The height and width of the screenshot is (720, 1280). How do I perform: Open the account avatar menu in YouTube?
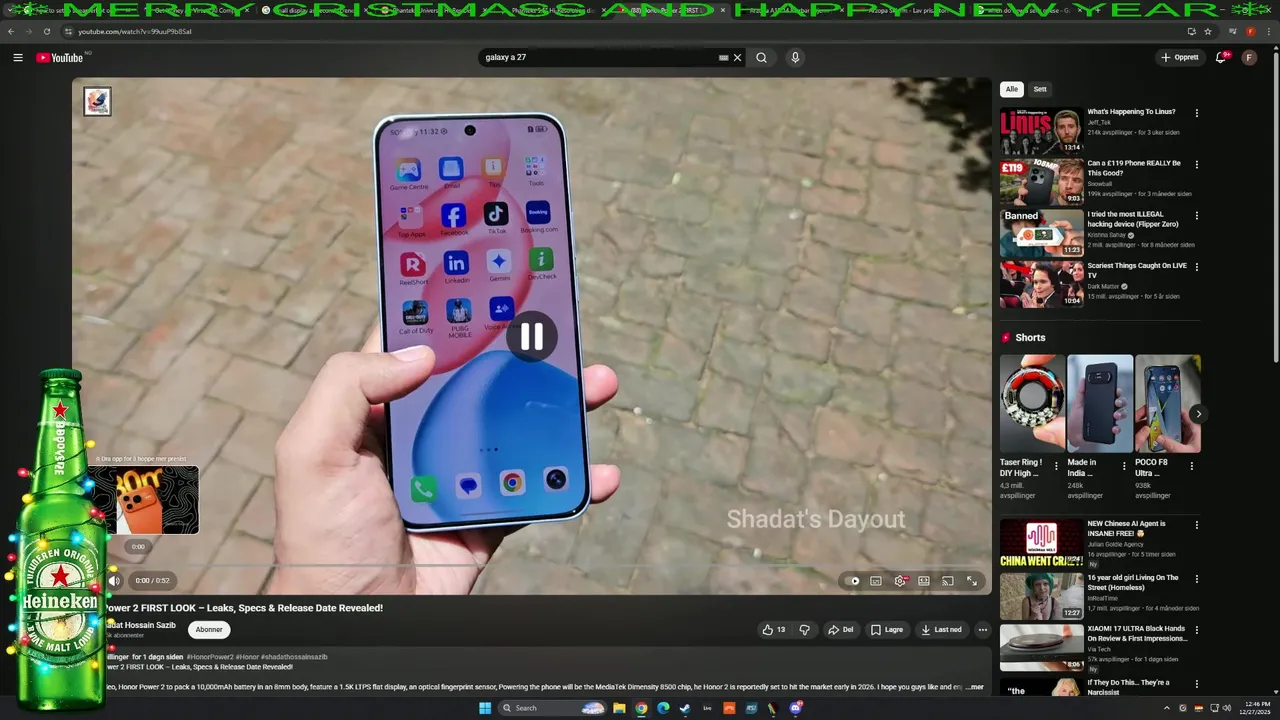(x=1249, y=58)
